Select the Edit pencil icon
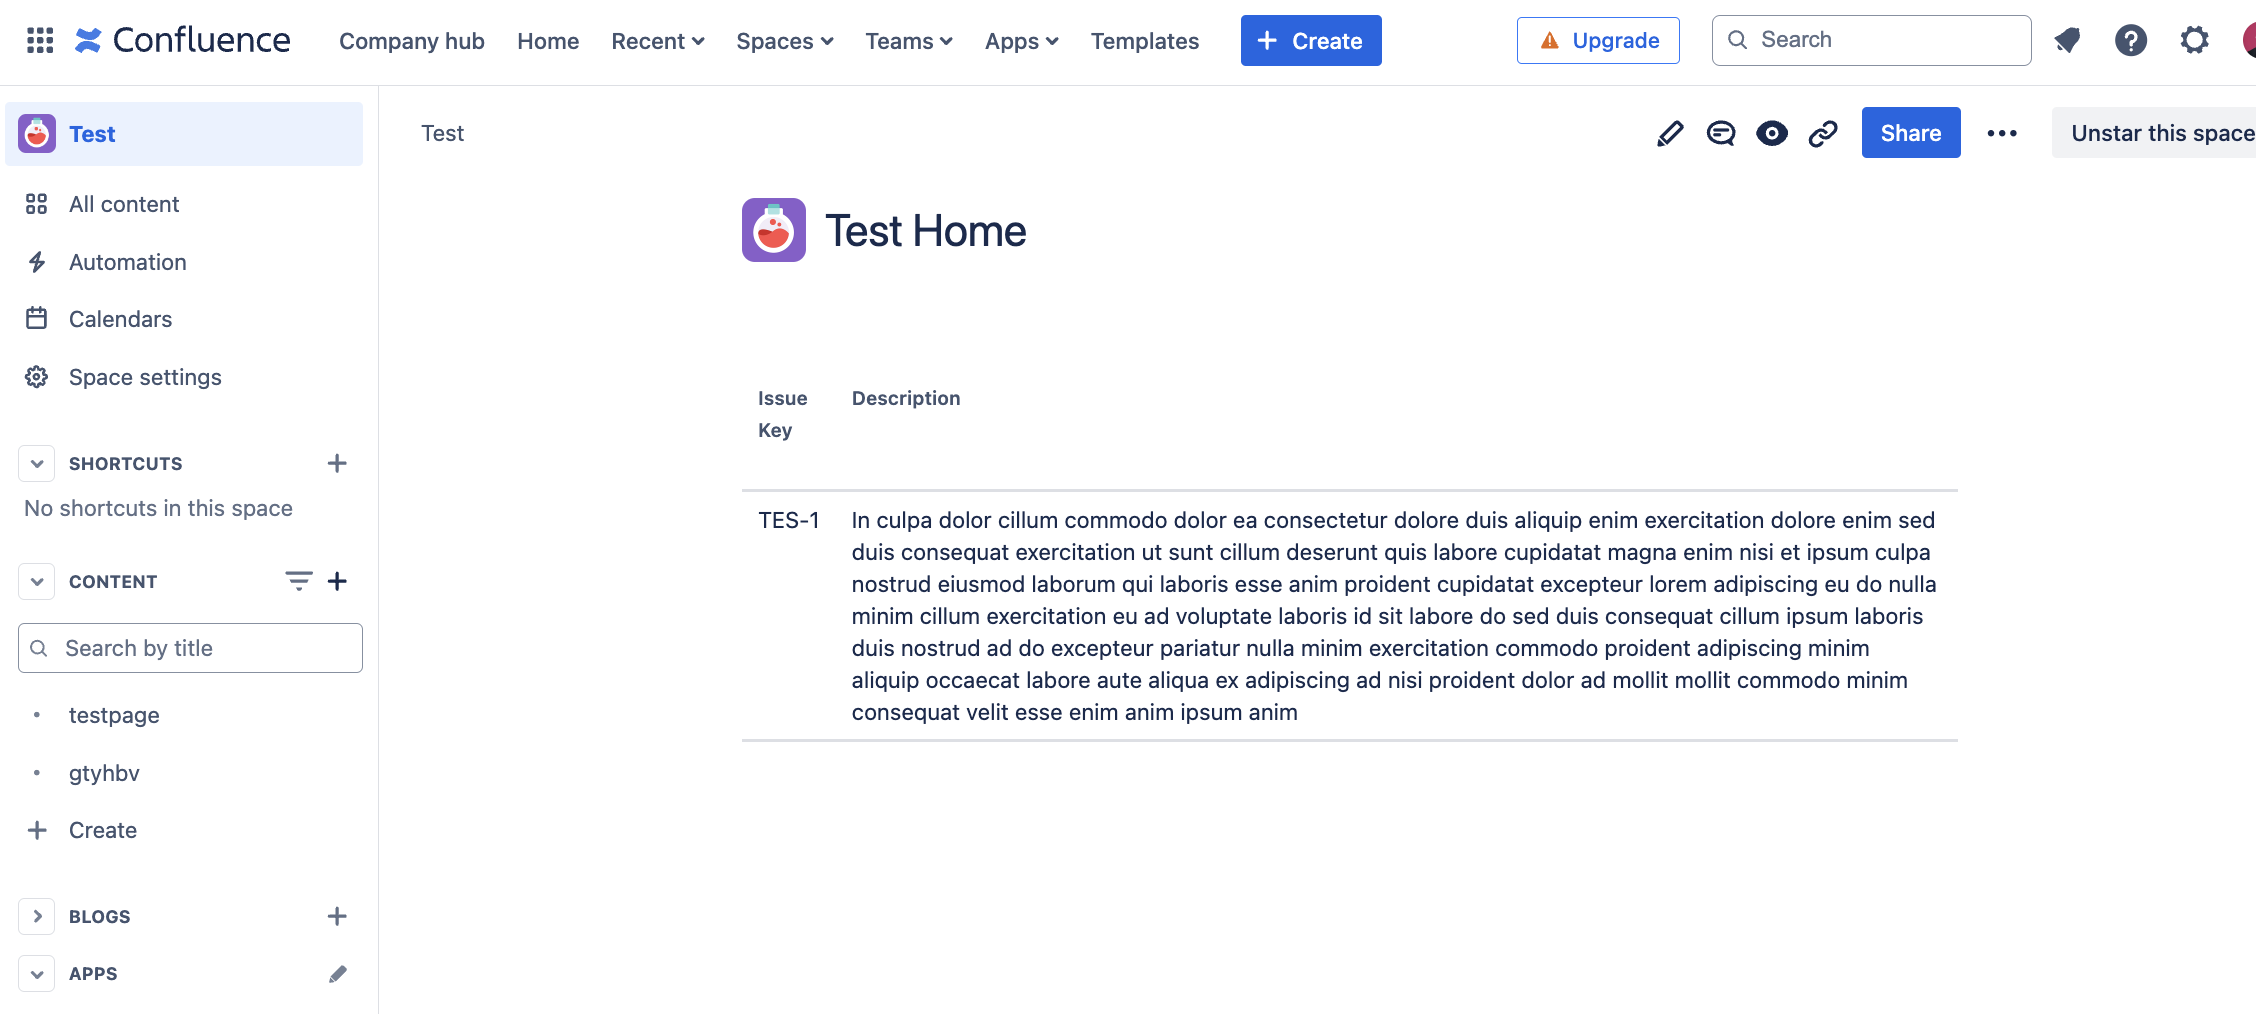Viewport: 2256px width, 1014px height. pyautogui.click(x=1669, y=132)
